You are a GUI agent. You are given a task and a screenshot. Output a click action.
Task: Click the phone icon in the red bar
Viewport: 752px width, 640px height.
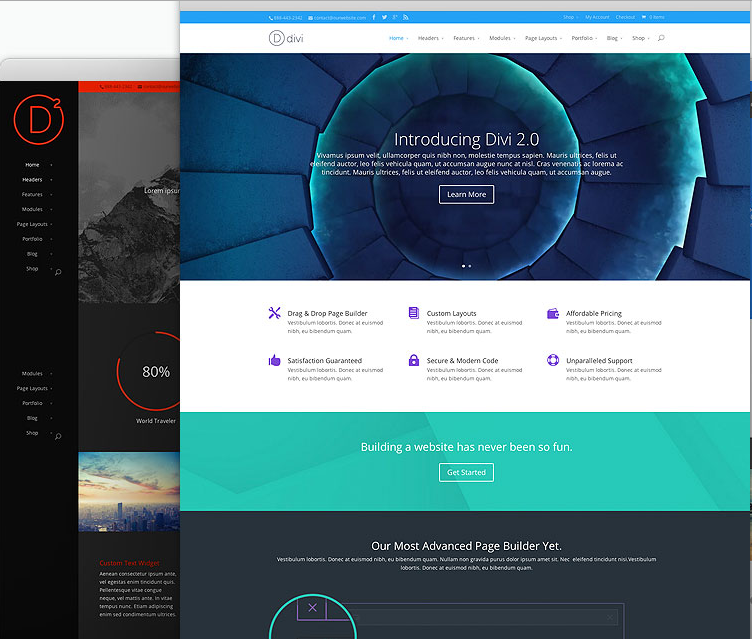[x=102, y=87]
